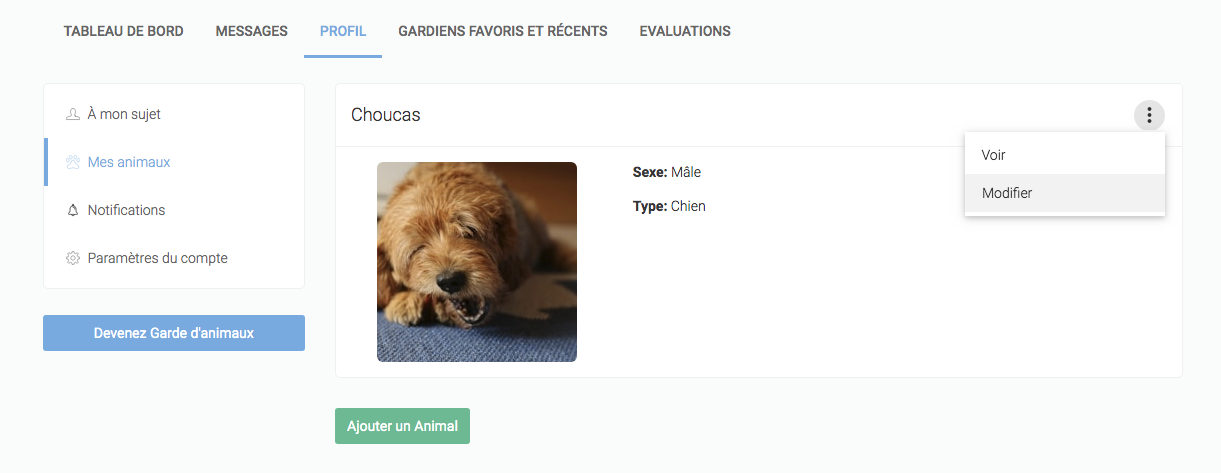This screenshot has width=1221, height=473.
Task: Click the dog photo of Choucas
Action: click(x=477, y=262)
